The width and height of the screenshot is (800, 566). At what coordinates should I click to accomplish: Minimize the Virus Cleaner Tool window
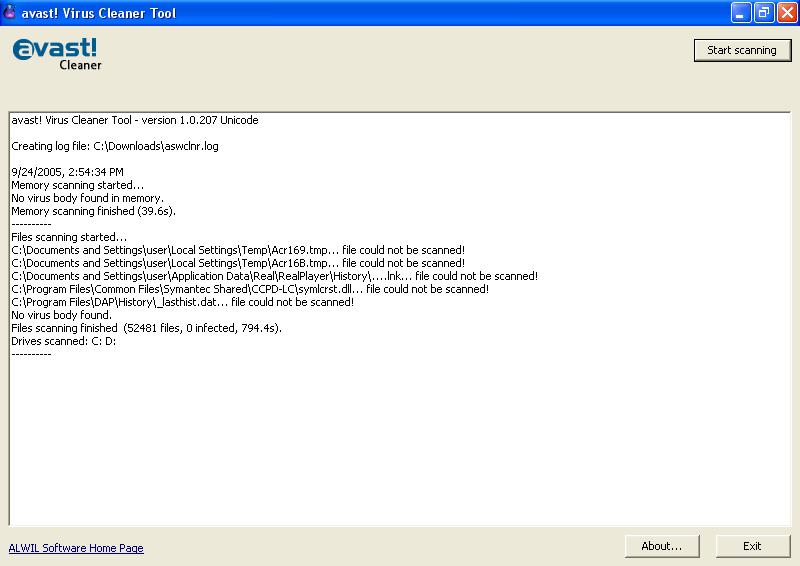point(740,12)
